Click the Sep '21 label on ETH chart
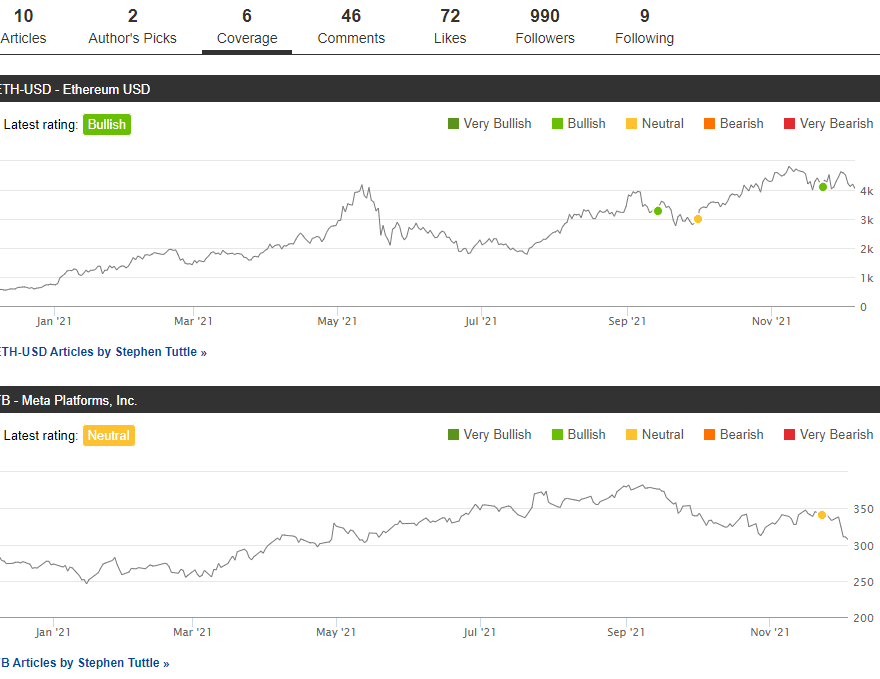This screenshot has width=880, height=679. [627, 321]
